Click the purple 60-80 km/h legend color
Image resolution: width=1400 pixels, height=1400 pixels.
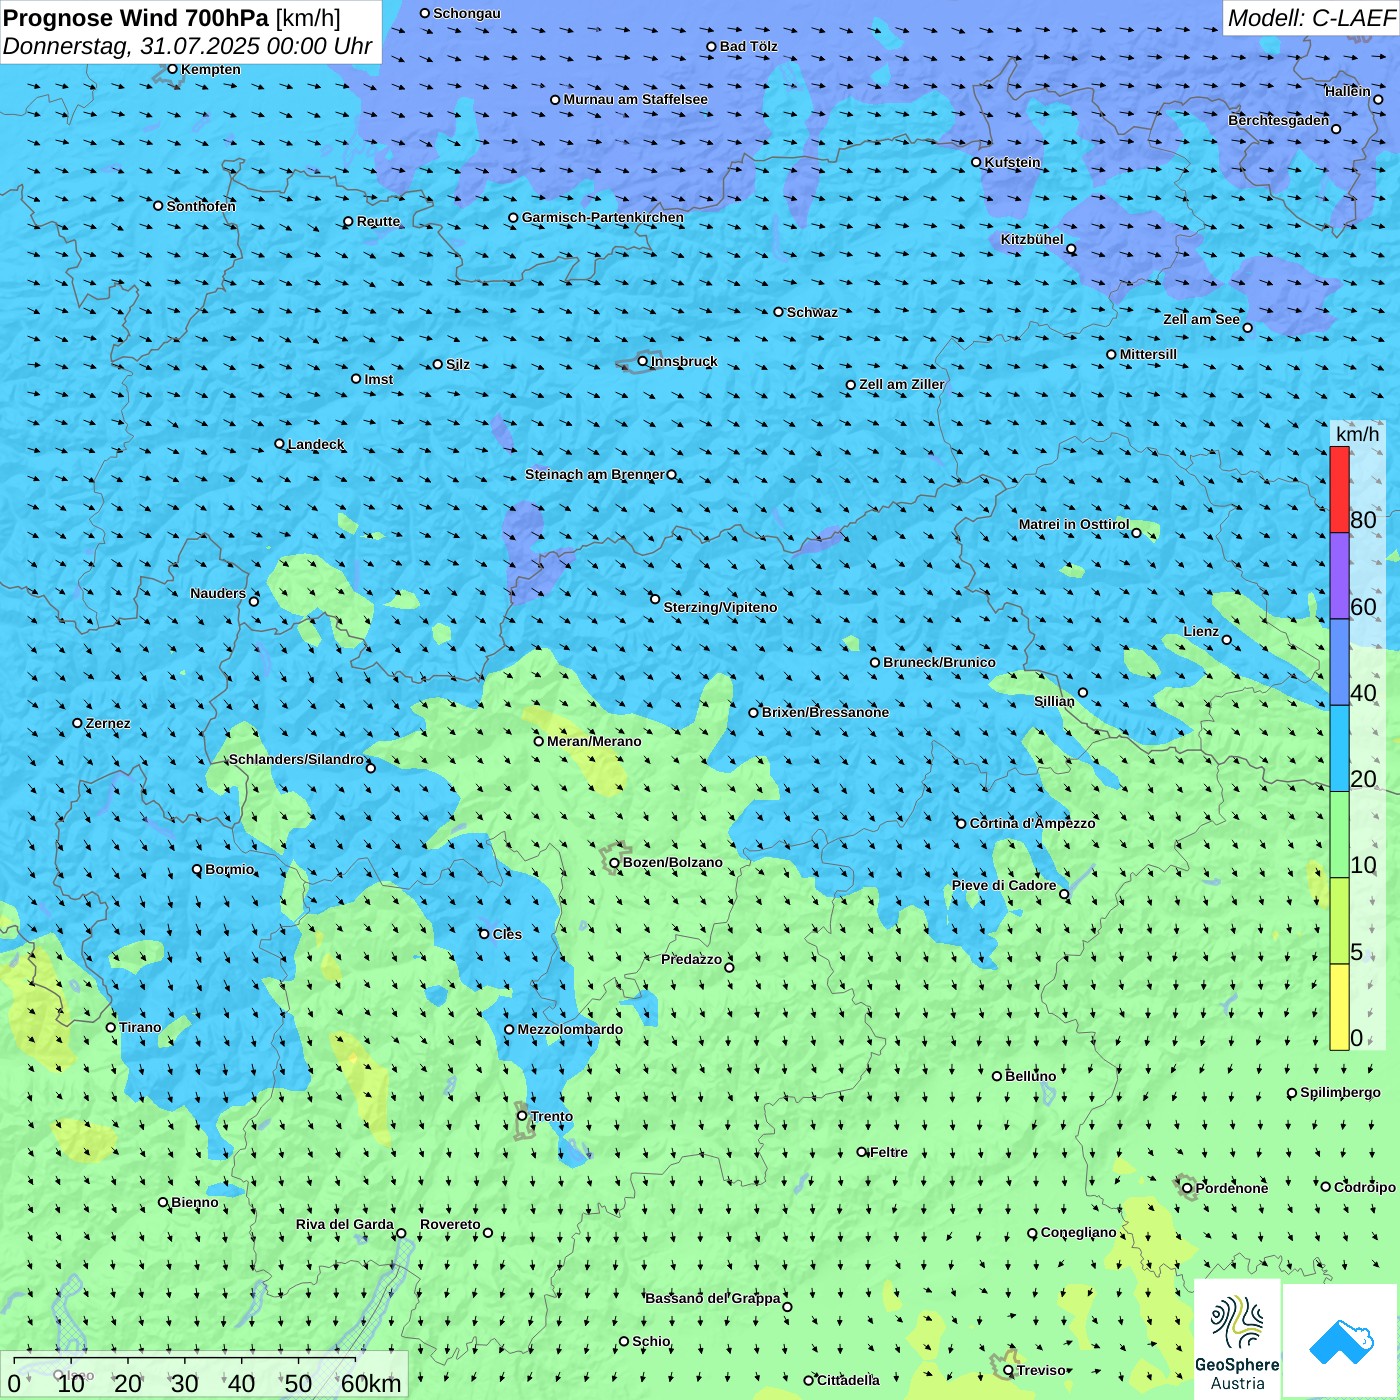(x=1339, y=576)
